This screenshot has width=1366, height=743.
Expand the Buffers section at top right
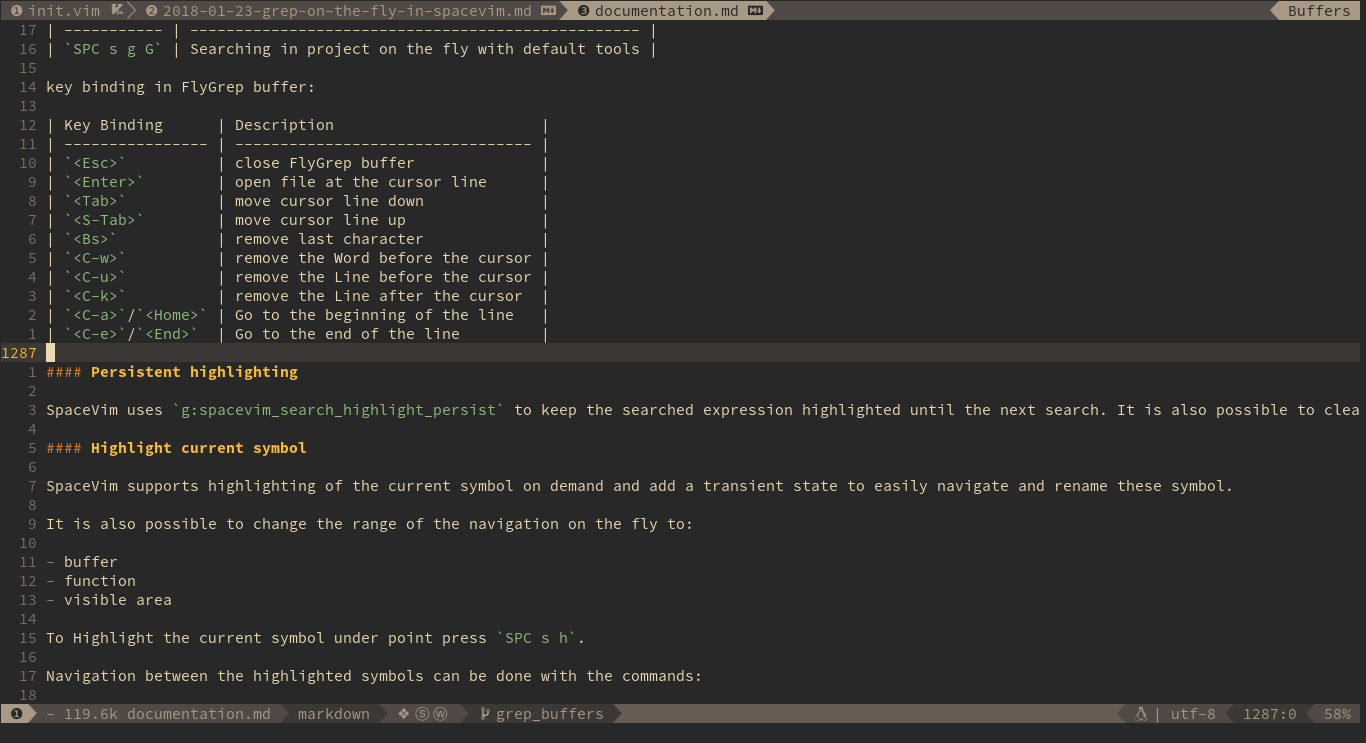click(1318, 10)
